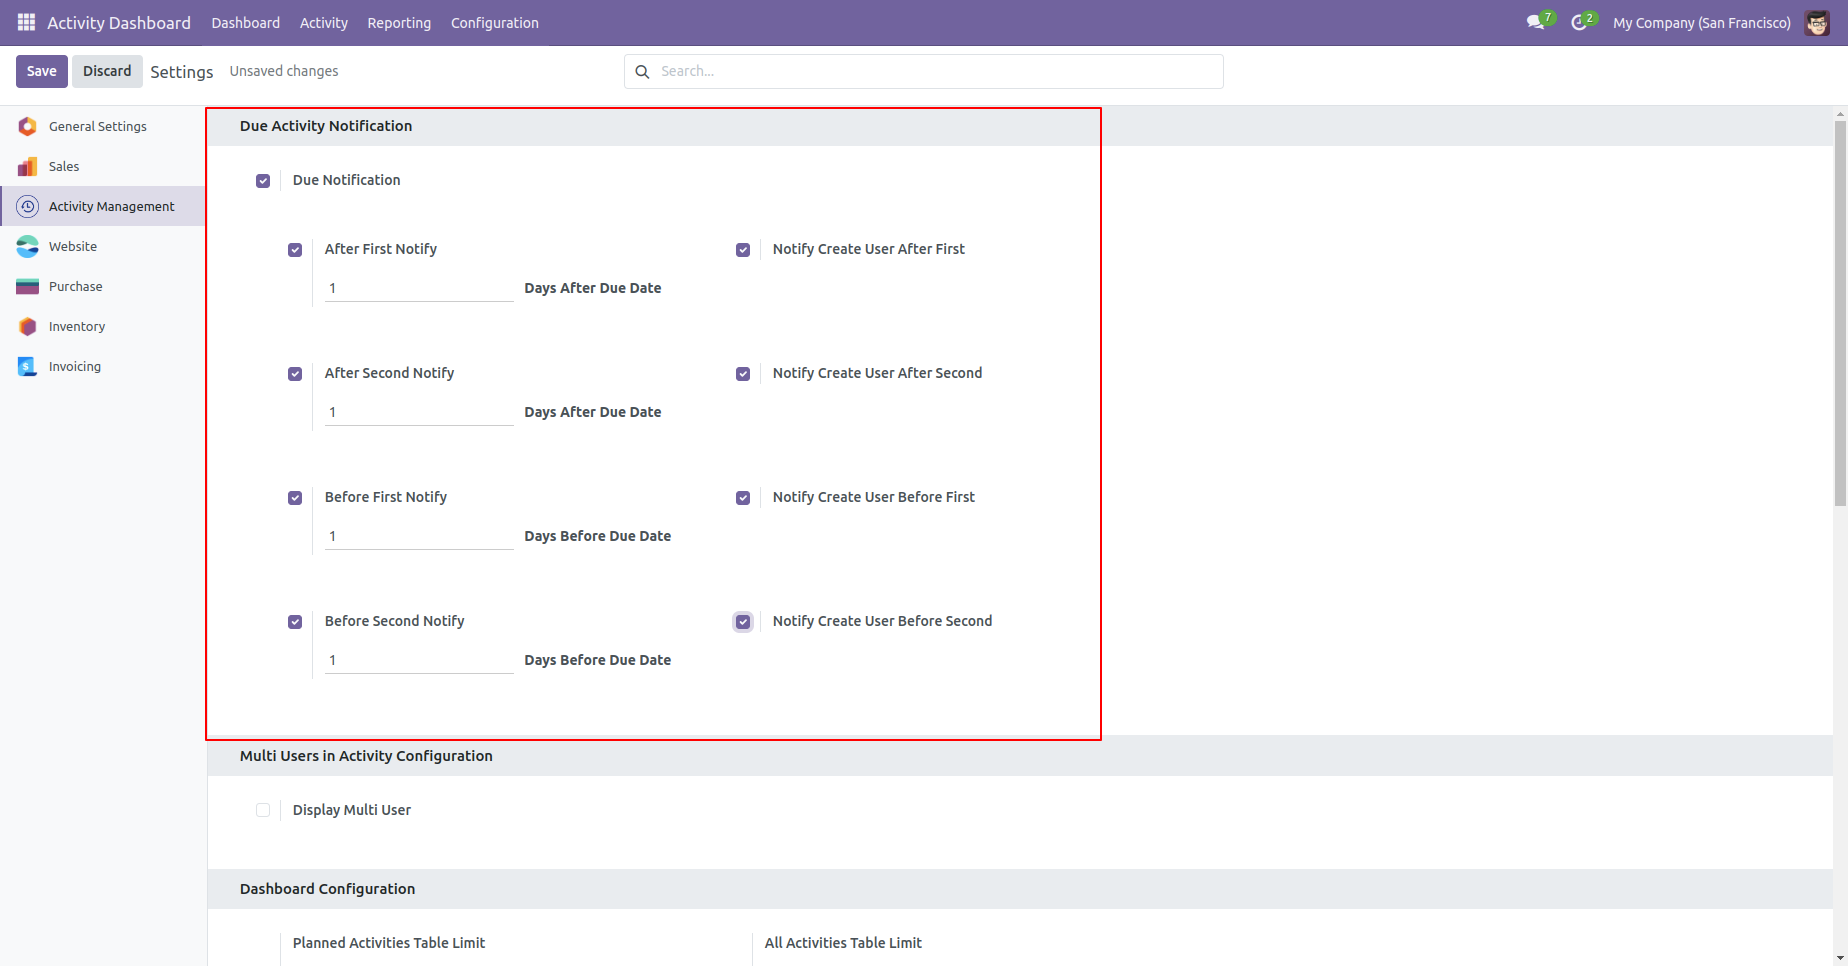
Task: Toggle the After Second Notify checkbox
Action: [295, 374]
